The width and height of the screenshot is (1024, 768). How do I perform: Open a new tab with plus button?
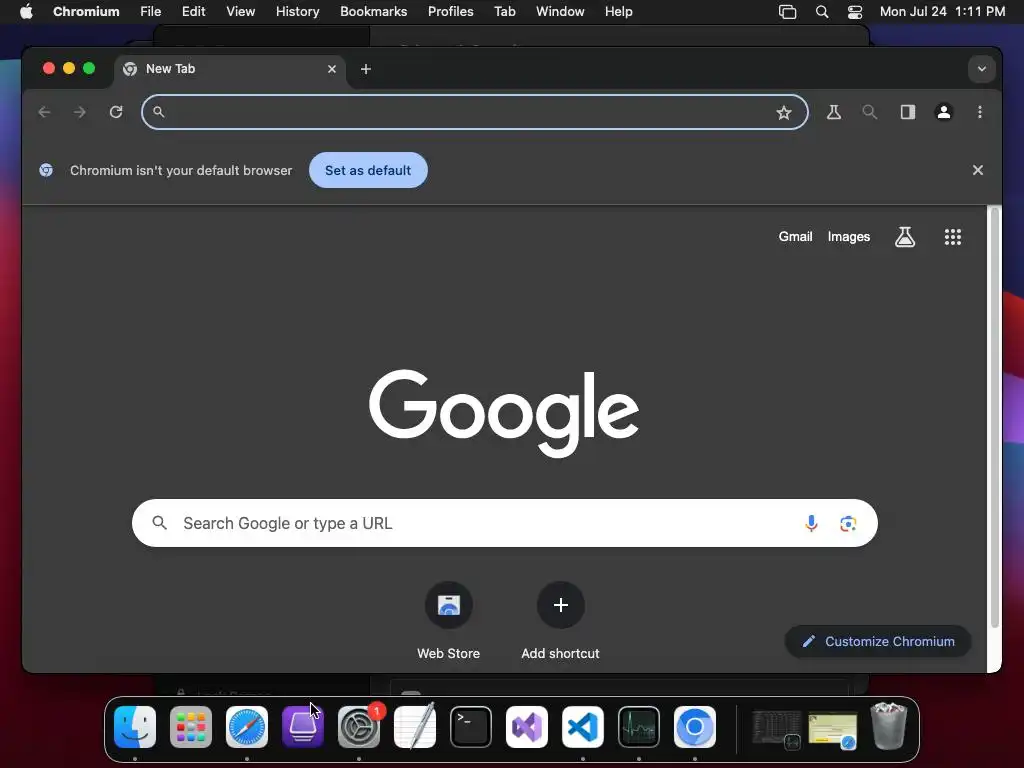366,69
